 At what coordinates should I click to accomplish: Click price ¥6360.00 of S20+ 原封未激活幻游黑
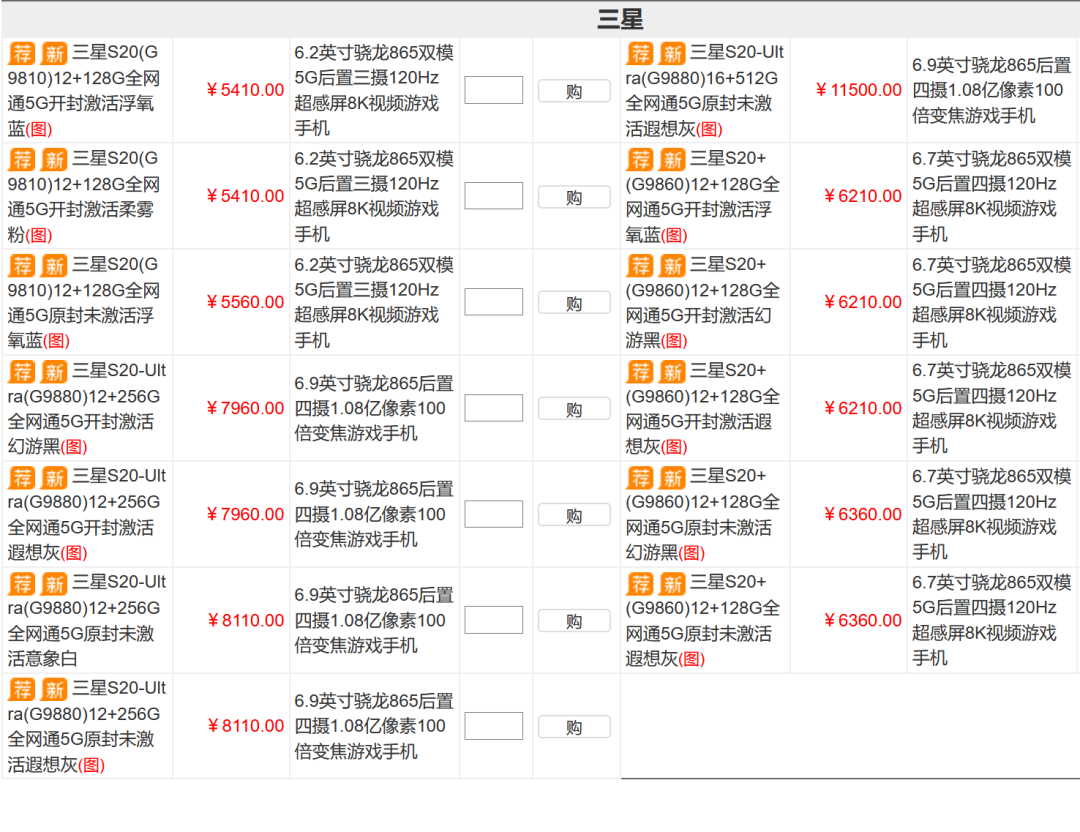pos(863,514)
